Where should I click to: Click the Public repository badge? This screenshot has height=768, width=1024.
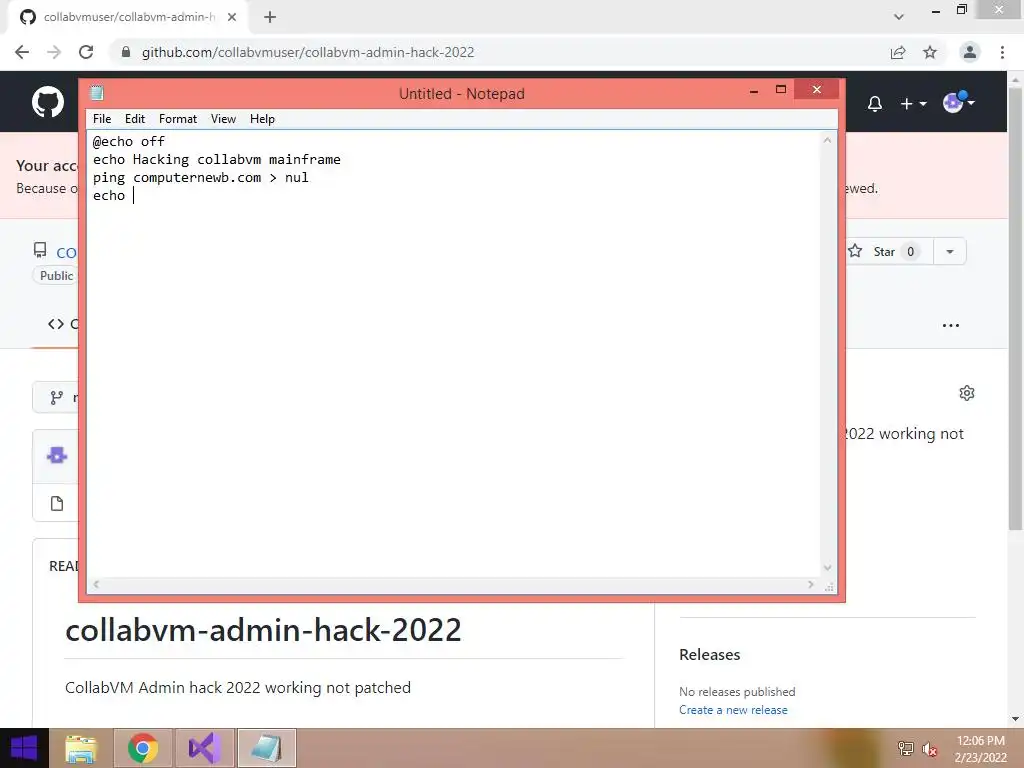pyautogui.click(x=56, y=276)
